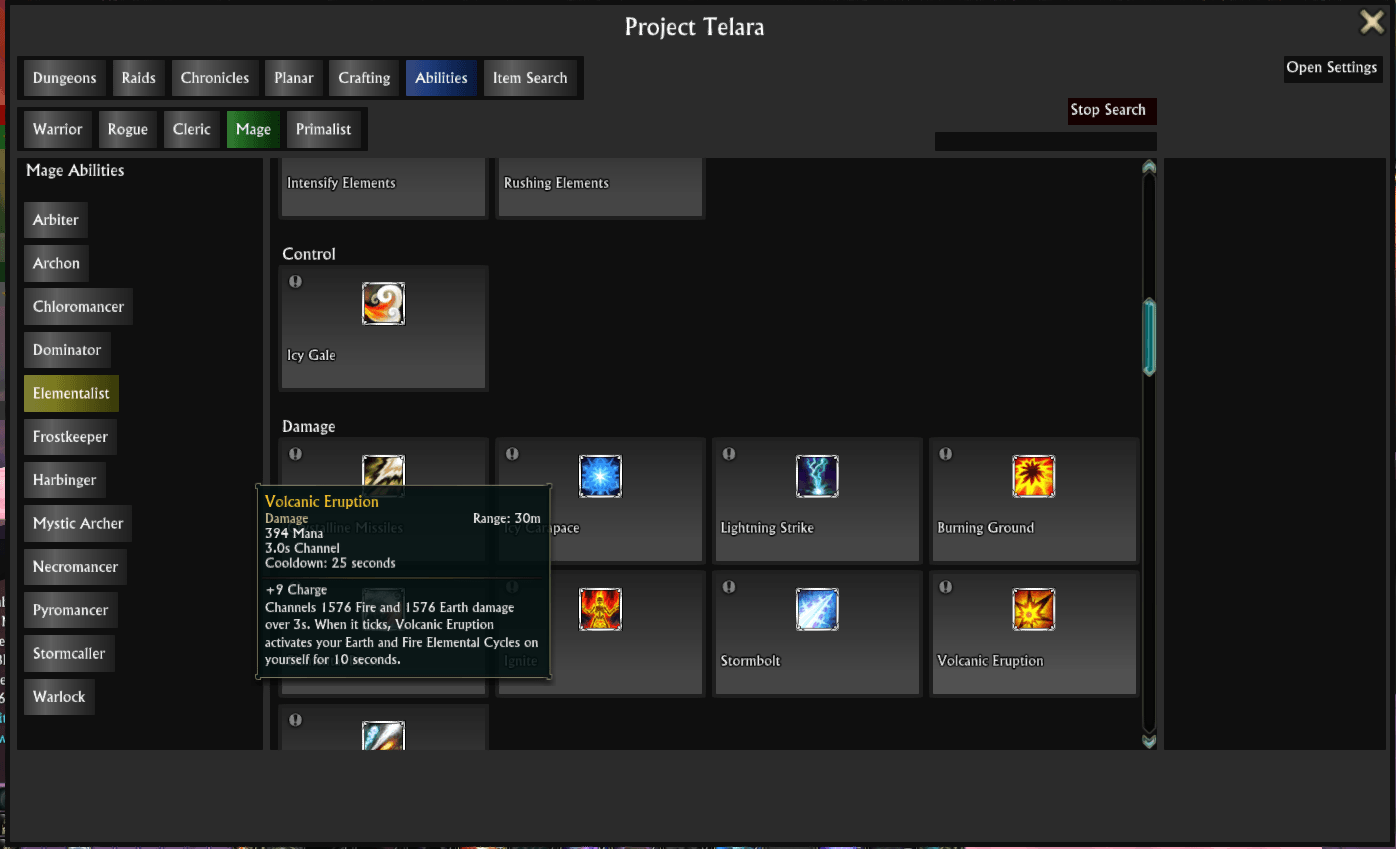Screen dimensions: 1396x849
Task: Click the Open Settings button
Action: click(1332, 68)
